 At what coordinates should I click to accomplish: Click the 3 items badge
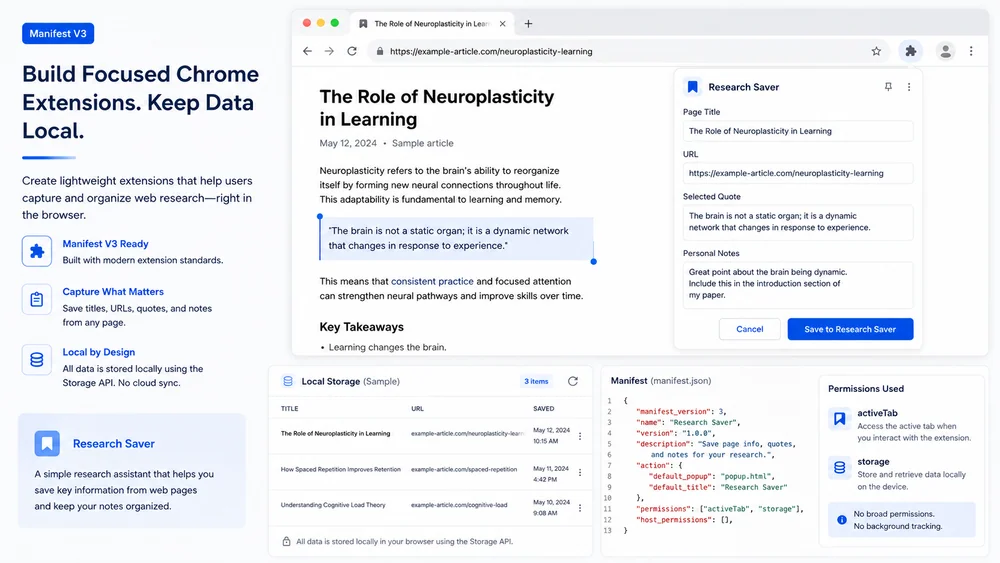536,381
